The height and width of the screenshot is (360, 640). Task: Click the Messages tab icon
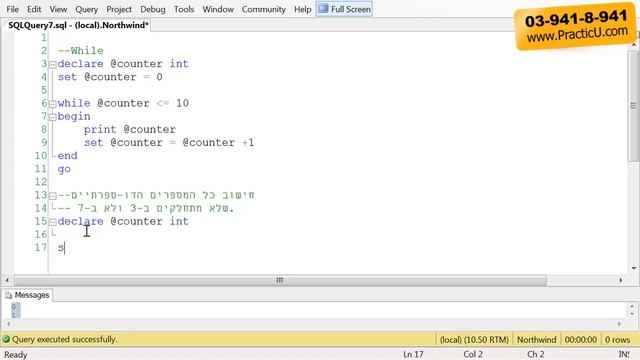click(9, 295)
